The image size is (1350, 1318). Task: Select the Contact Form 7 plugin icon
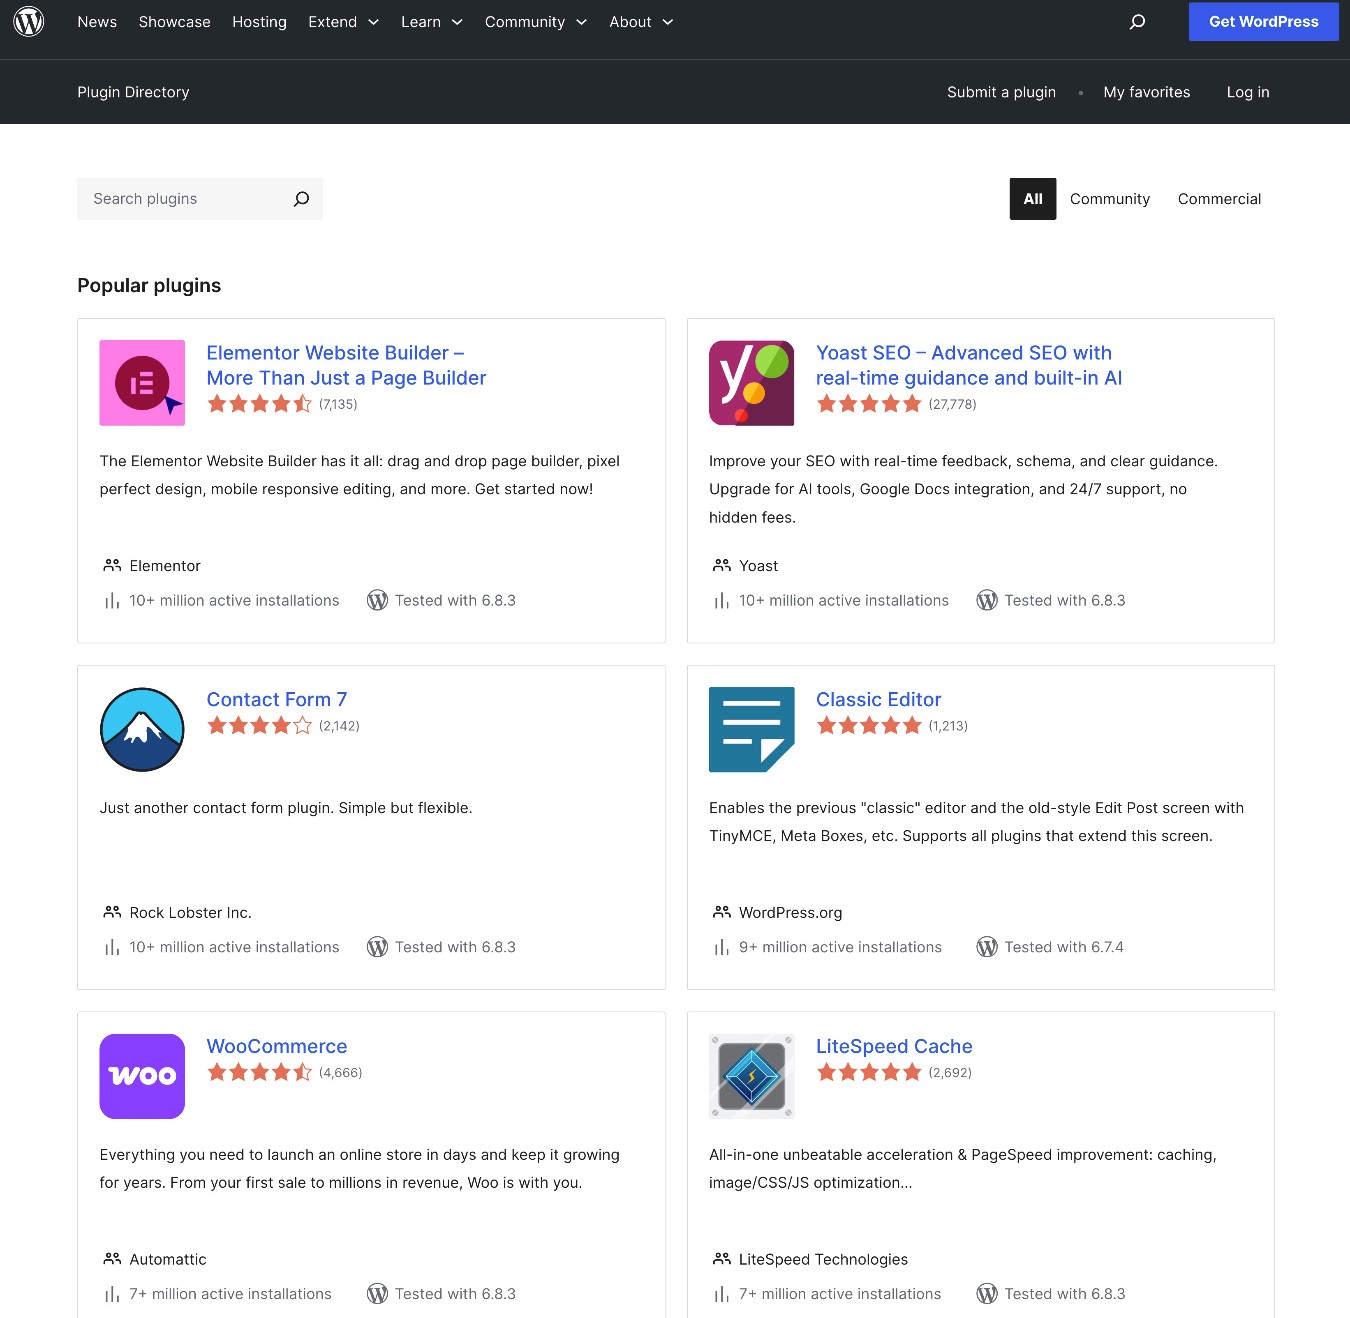pyautogui.click(x=141, y=729)
